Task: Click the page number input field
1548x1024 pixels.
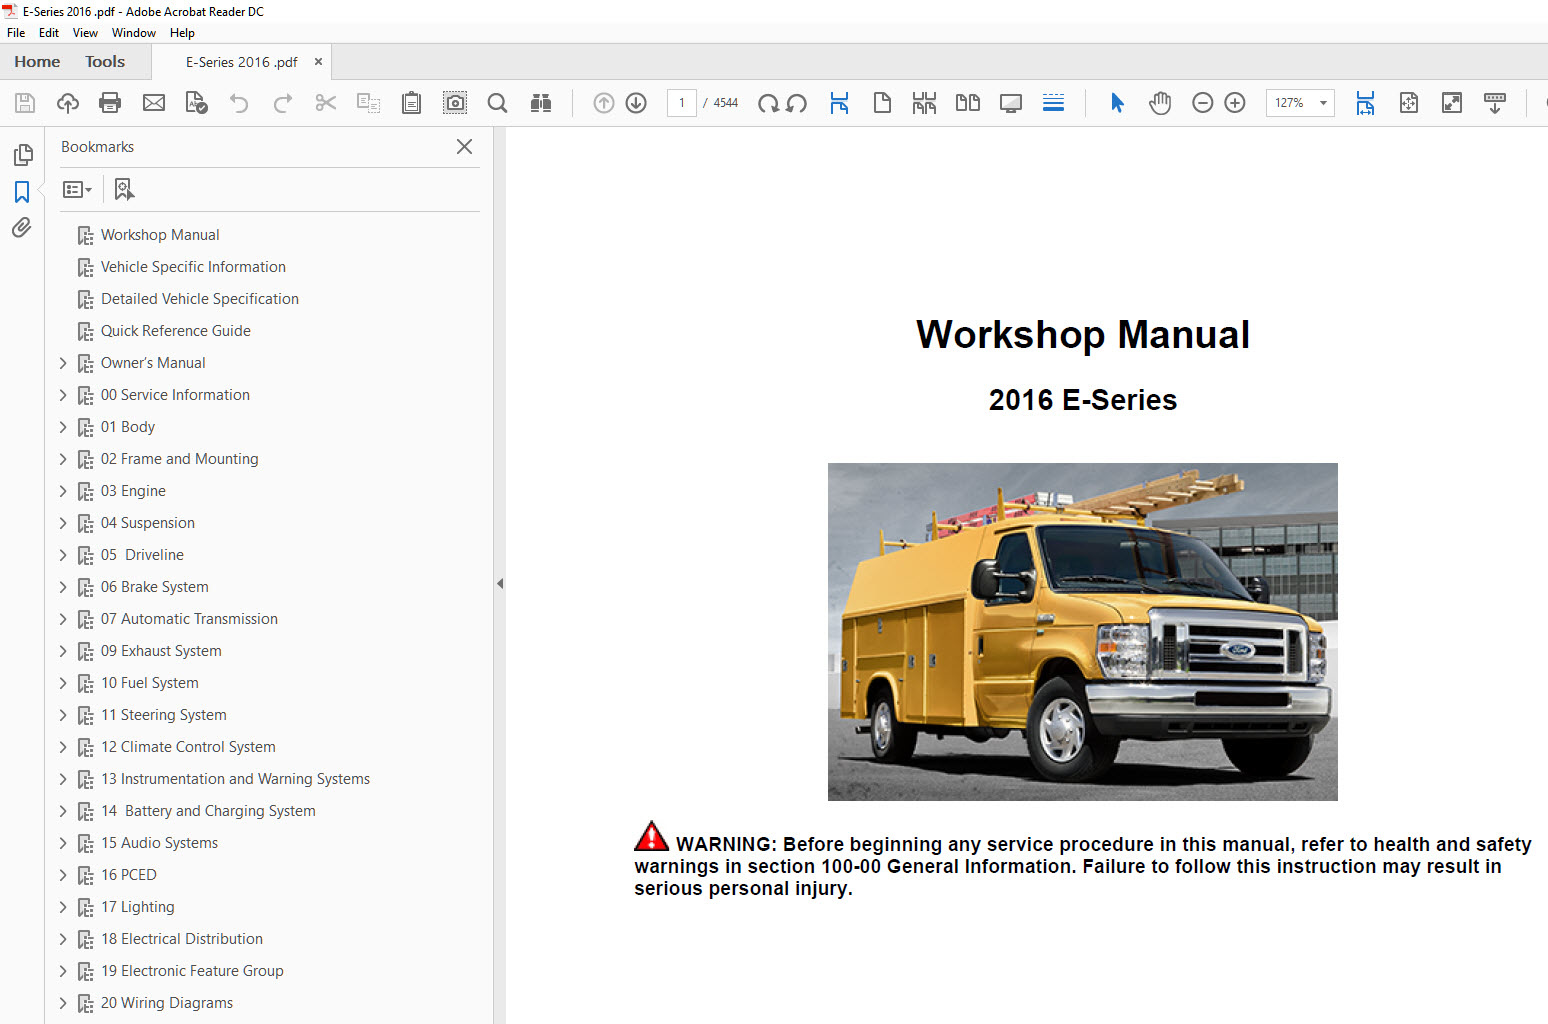Action: pos(682,103)
